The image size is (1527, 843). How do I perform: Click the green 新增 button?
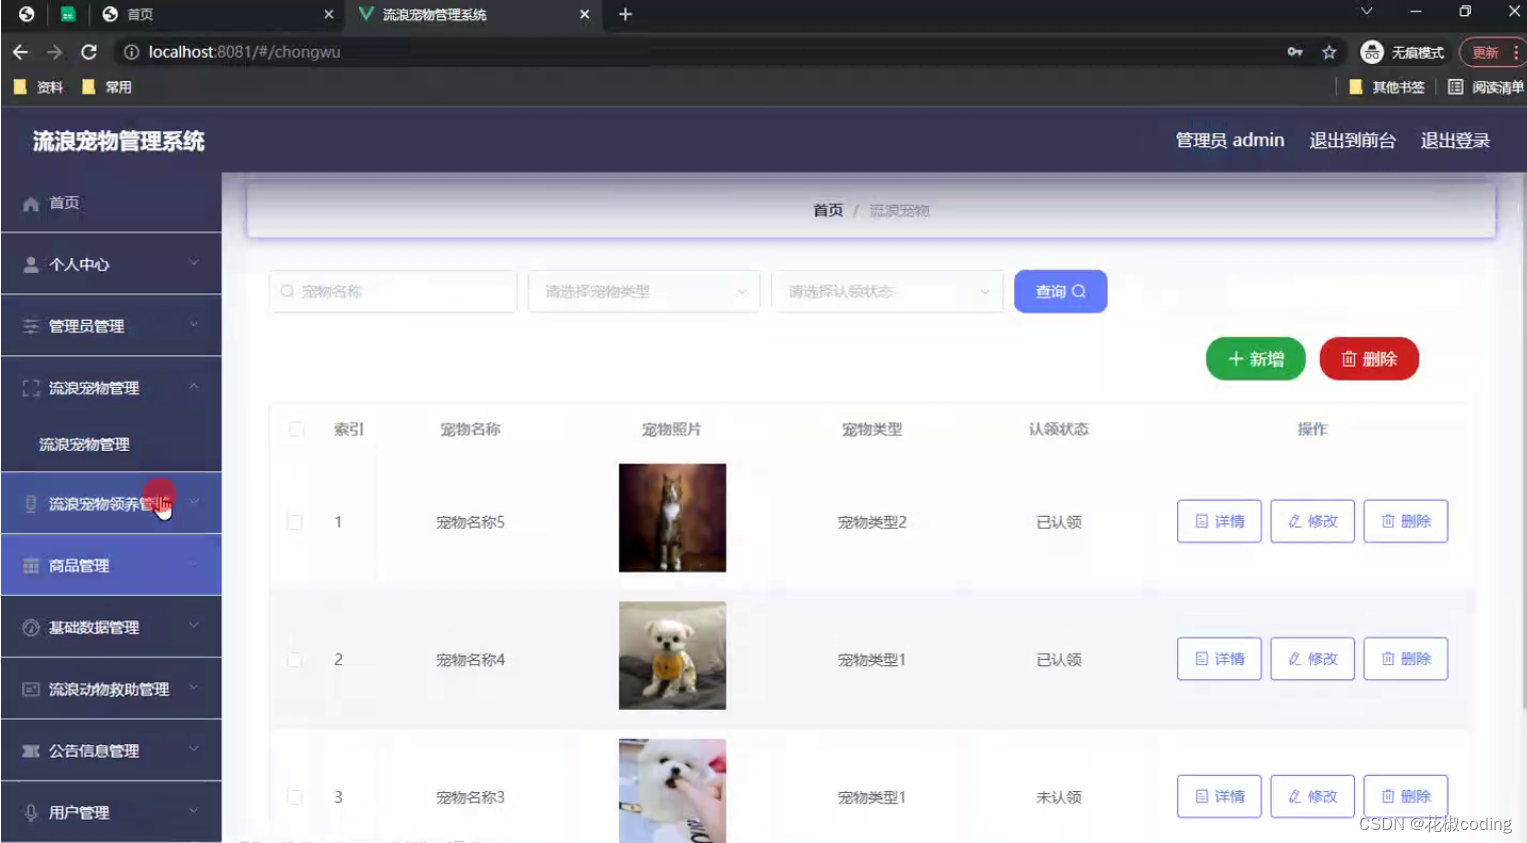click(1255, 358)
